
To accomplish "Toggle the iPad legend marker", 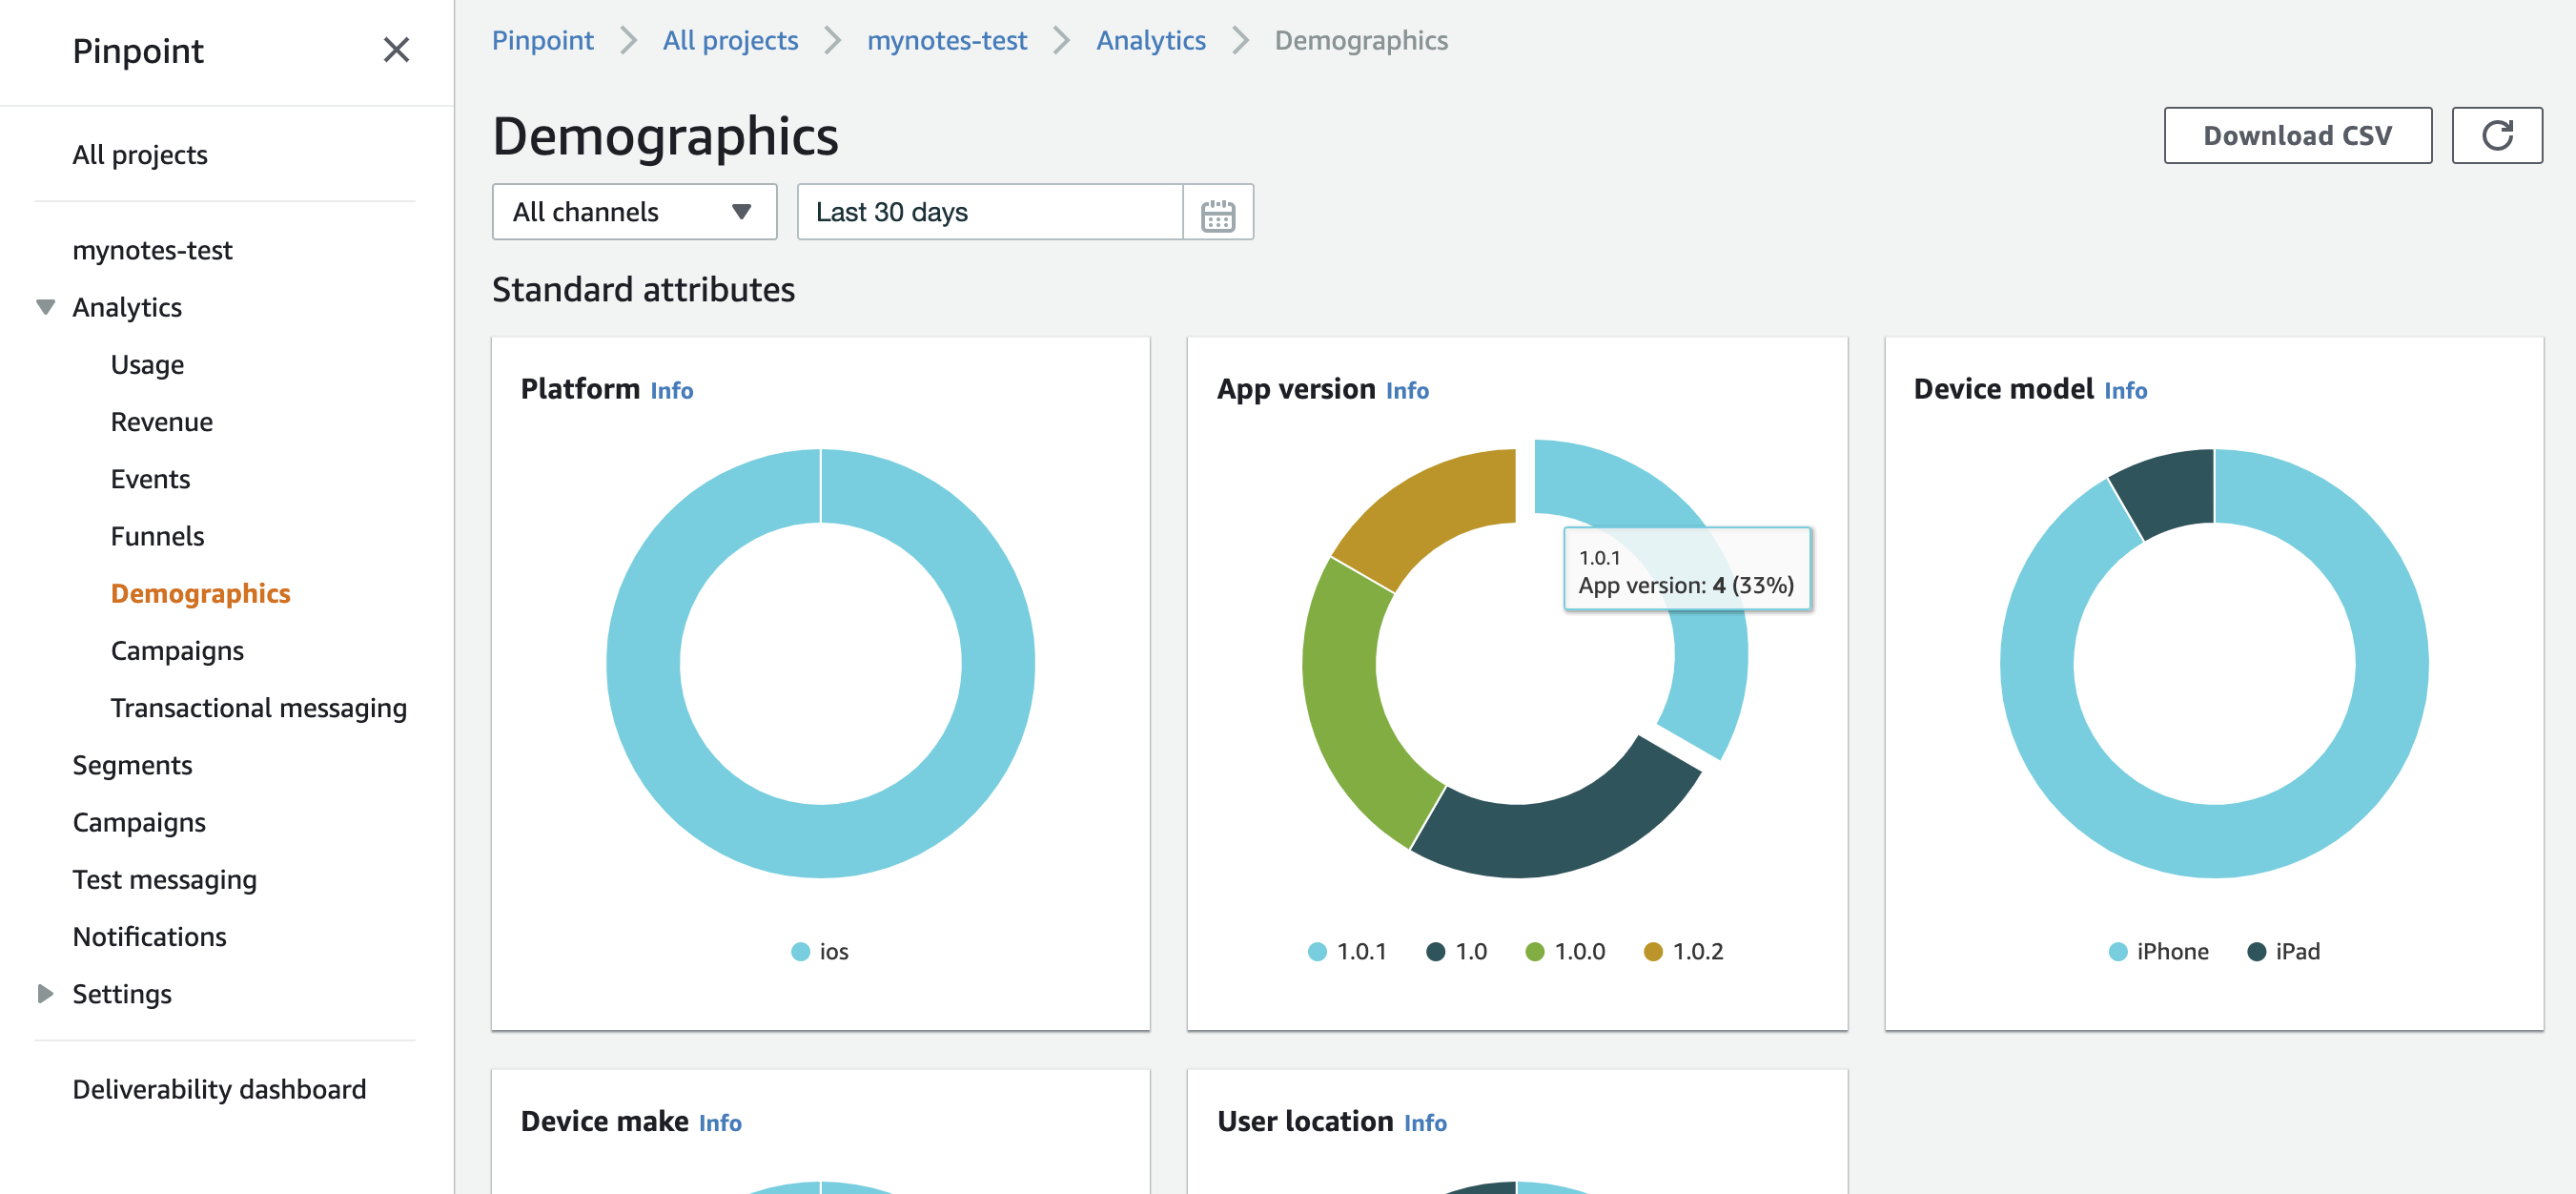I will pyautogui.click(x=2256, y=951).
